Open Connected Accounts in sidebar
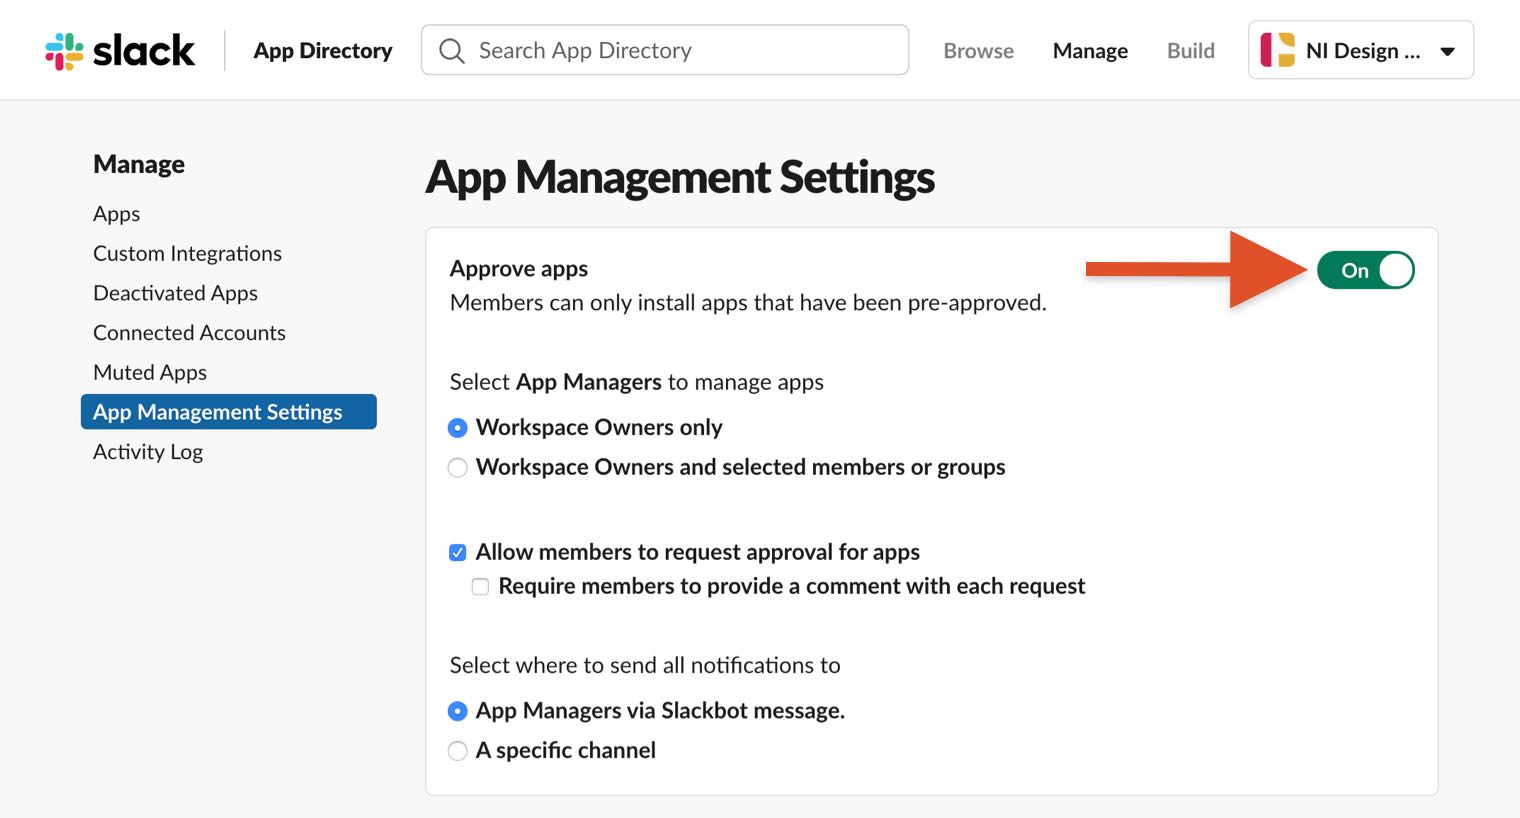1520x818 pixels. click(189, 333)
